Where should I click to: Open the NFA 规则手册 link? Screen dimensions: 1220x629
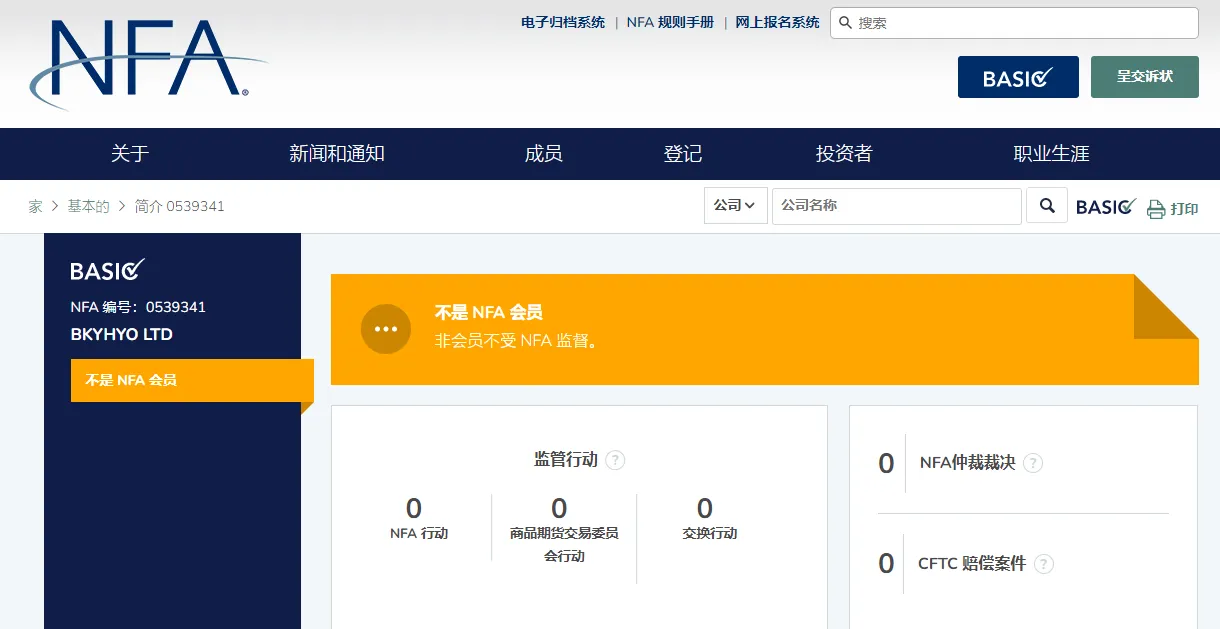670,22
